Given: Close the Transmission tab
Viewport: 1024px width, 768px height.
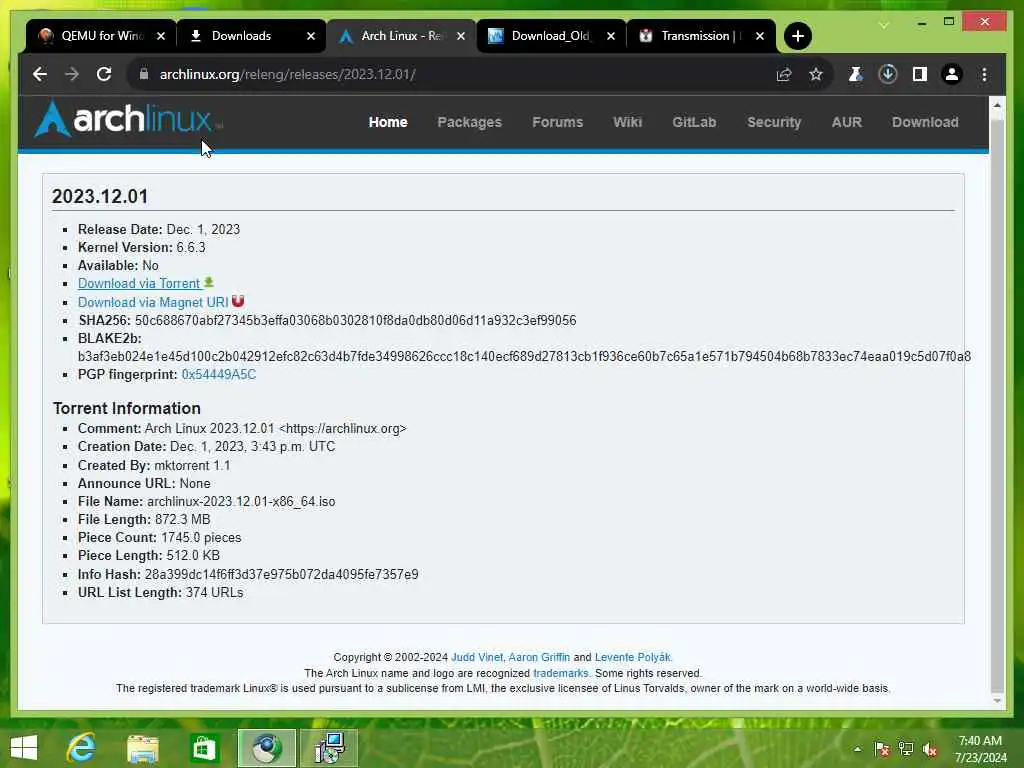Looking at the screenshot, I should point(760,36).
